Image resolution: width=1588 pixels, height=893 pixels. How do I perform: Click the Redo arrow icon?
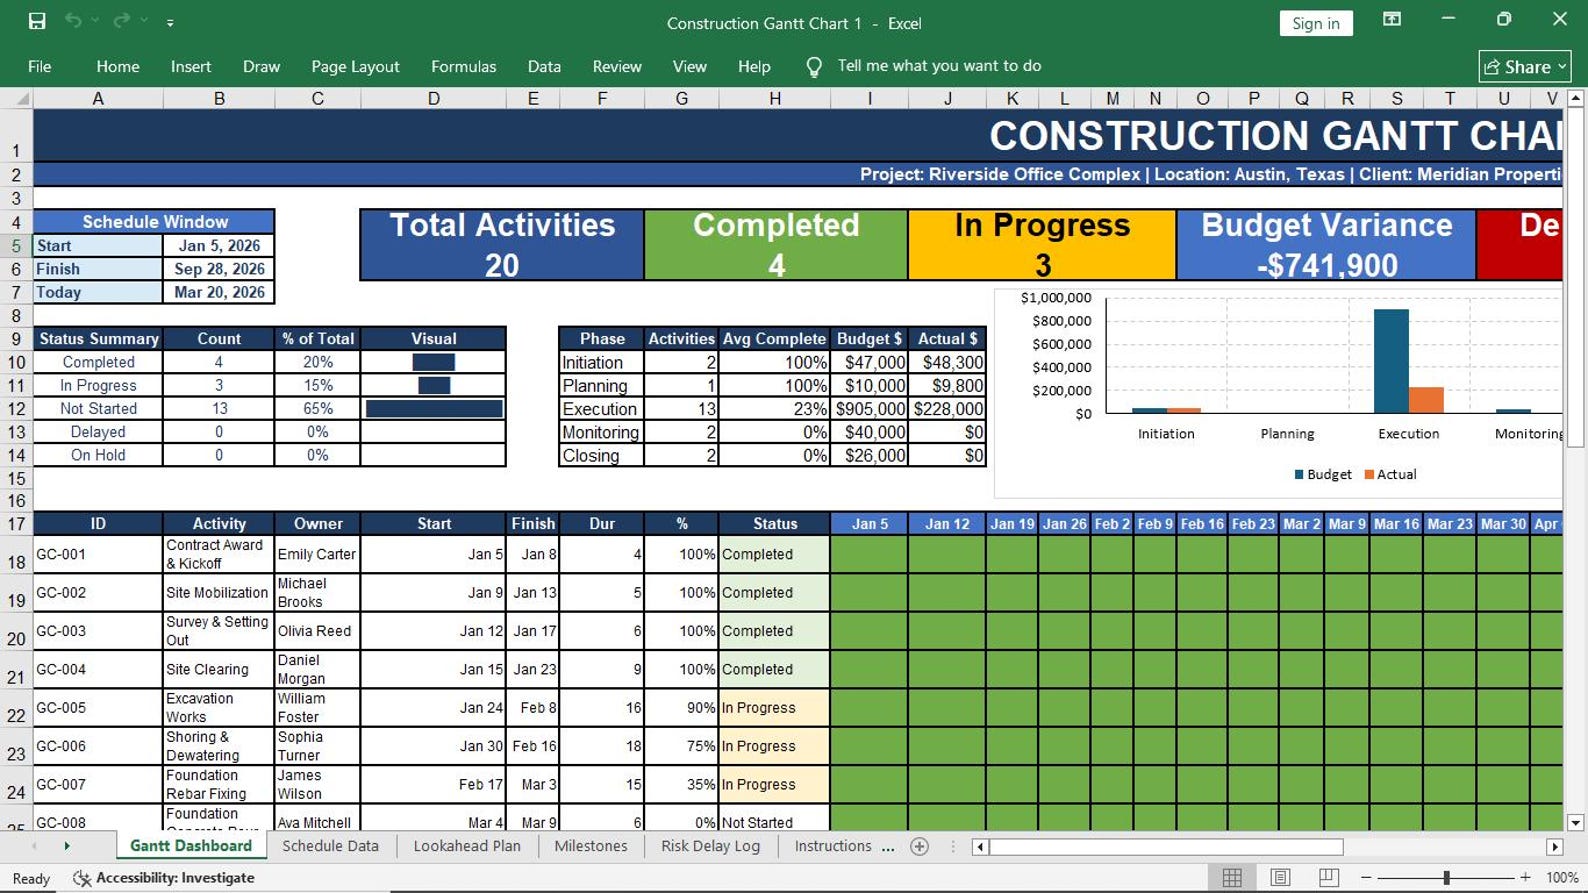[x=122, y=21]
